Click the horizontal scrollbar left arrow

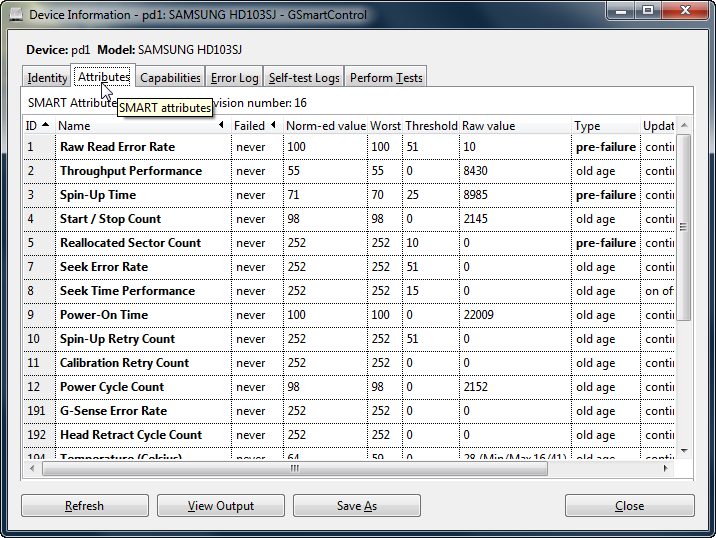click(32, 468)
